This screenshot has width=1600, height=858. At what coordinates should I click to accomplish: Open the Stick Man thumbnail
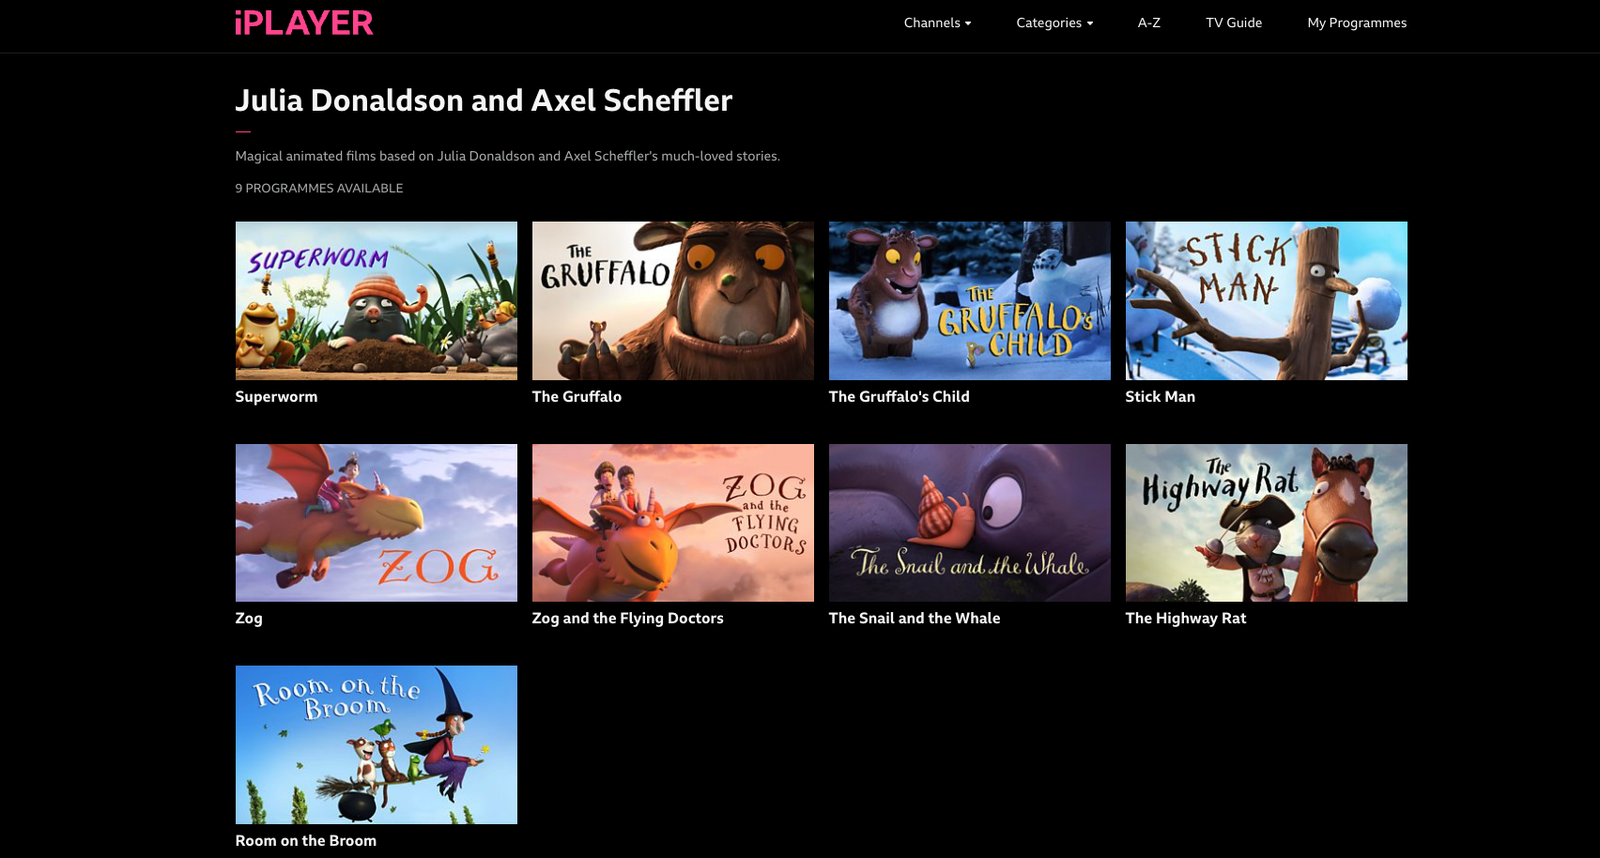tap(1266, 301)
